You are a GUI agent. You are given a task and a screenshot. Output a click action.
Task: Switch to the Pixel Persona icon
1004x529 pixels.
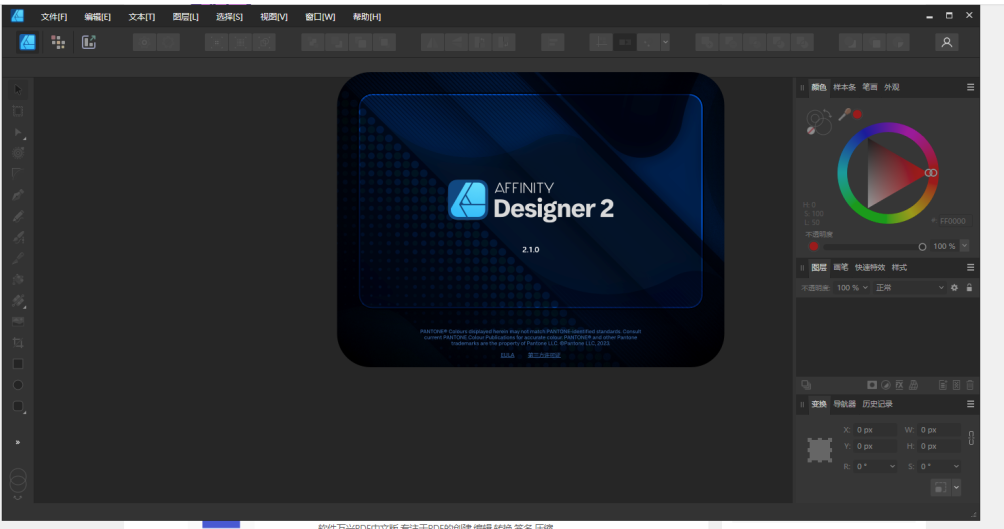(x=58, y=42)
